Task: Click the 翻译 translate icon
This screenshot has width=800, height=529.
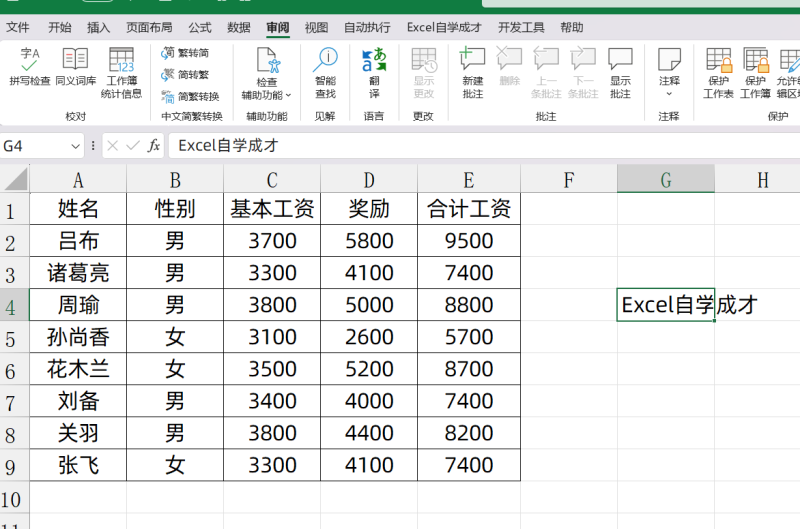Action: tap(374, 60)
